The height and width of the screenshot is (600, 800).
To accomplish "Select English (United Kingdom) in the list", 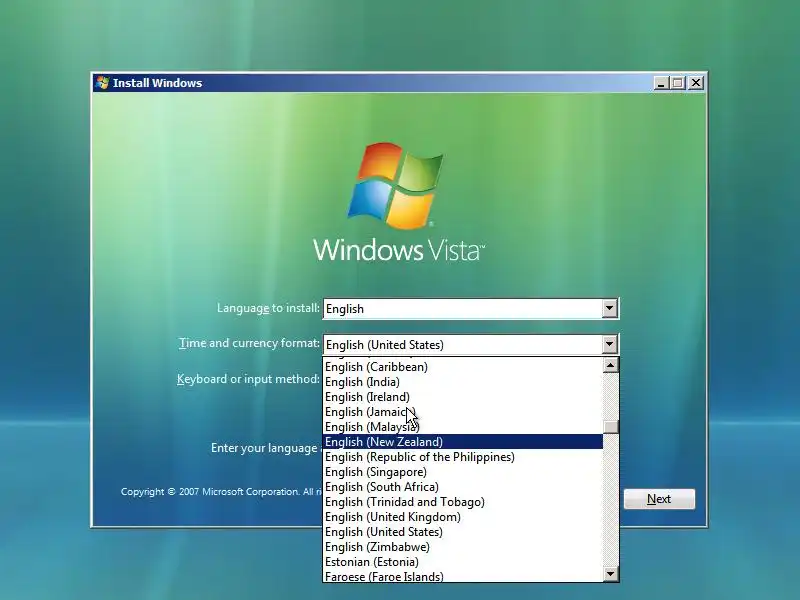I will (x=463, y=517).
